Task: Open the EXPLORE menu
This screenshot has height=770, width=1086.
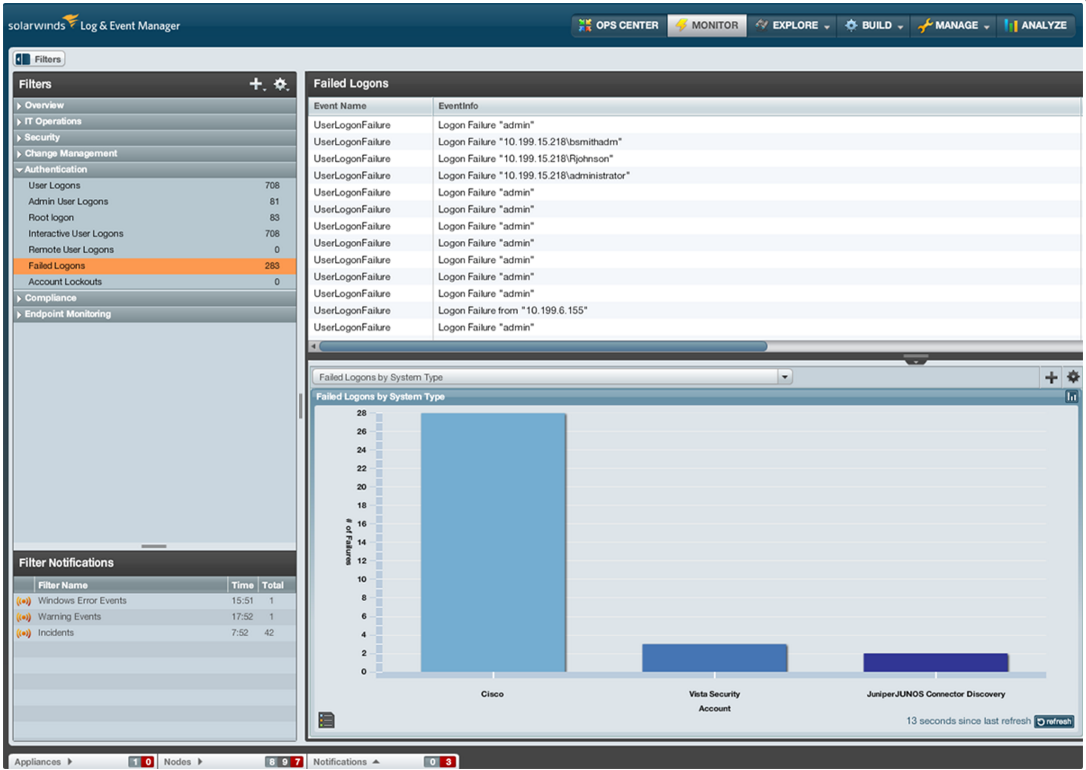Action: pos(792,26)
